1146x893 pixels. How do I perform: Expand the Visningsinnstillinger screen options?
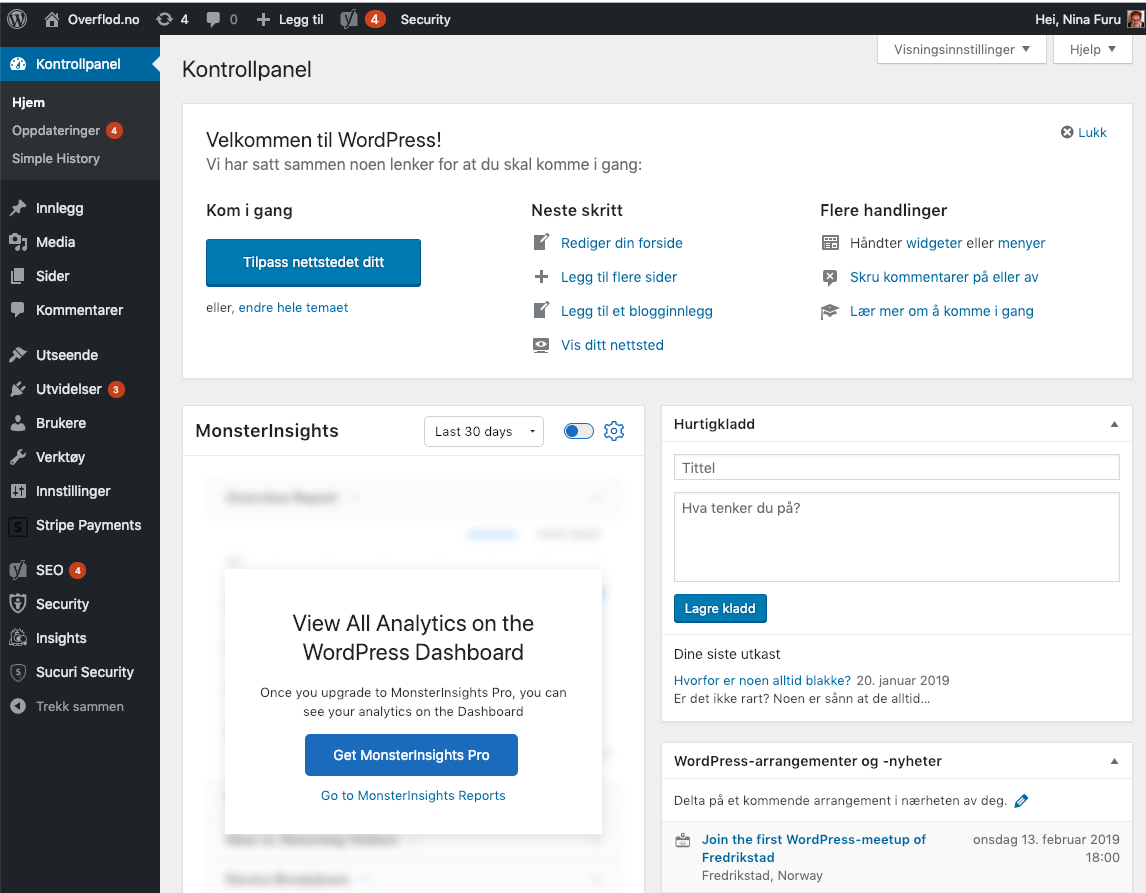(962, 50)
